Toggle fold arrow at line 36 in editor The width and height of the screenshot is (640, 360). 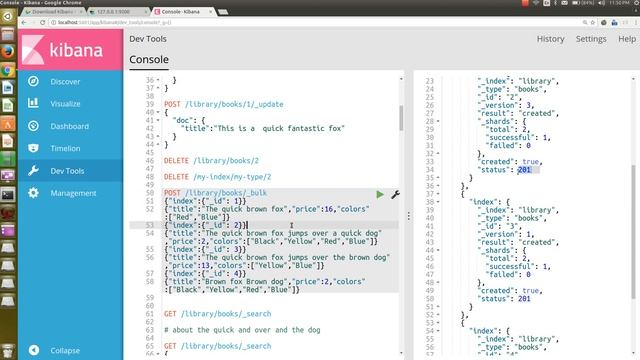tap(158, 80)
